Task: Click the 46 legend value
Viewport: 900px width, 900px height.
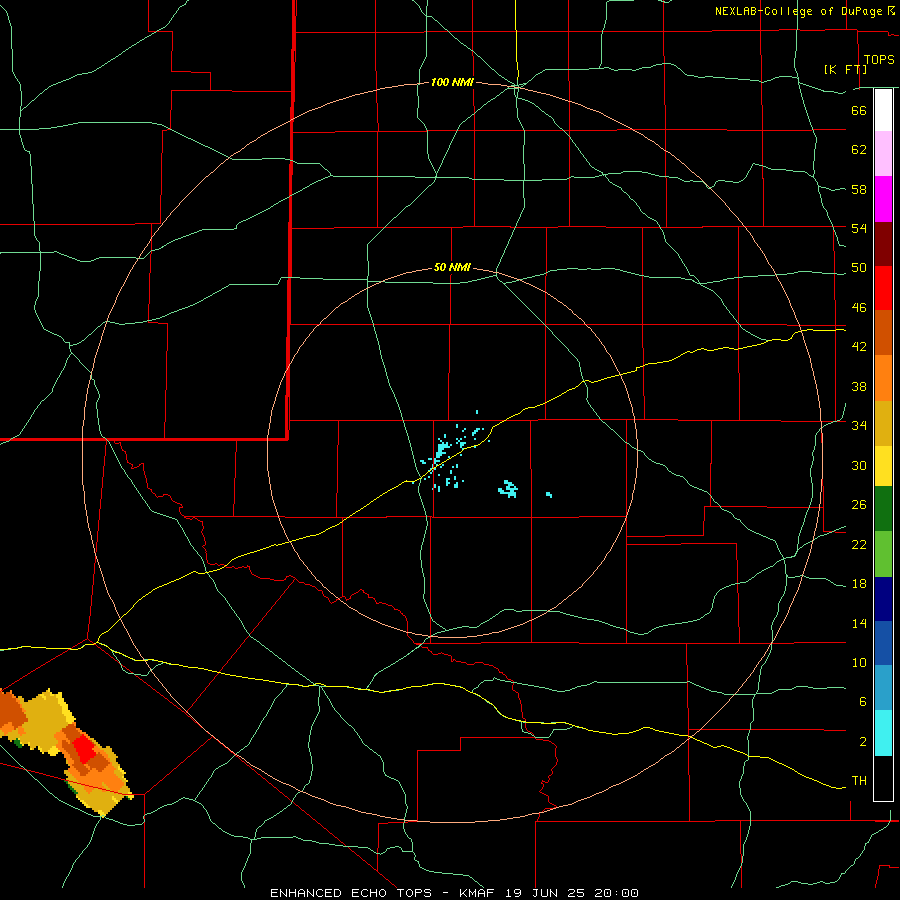Action: point(859,308)
